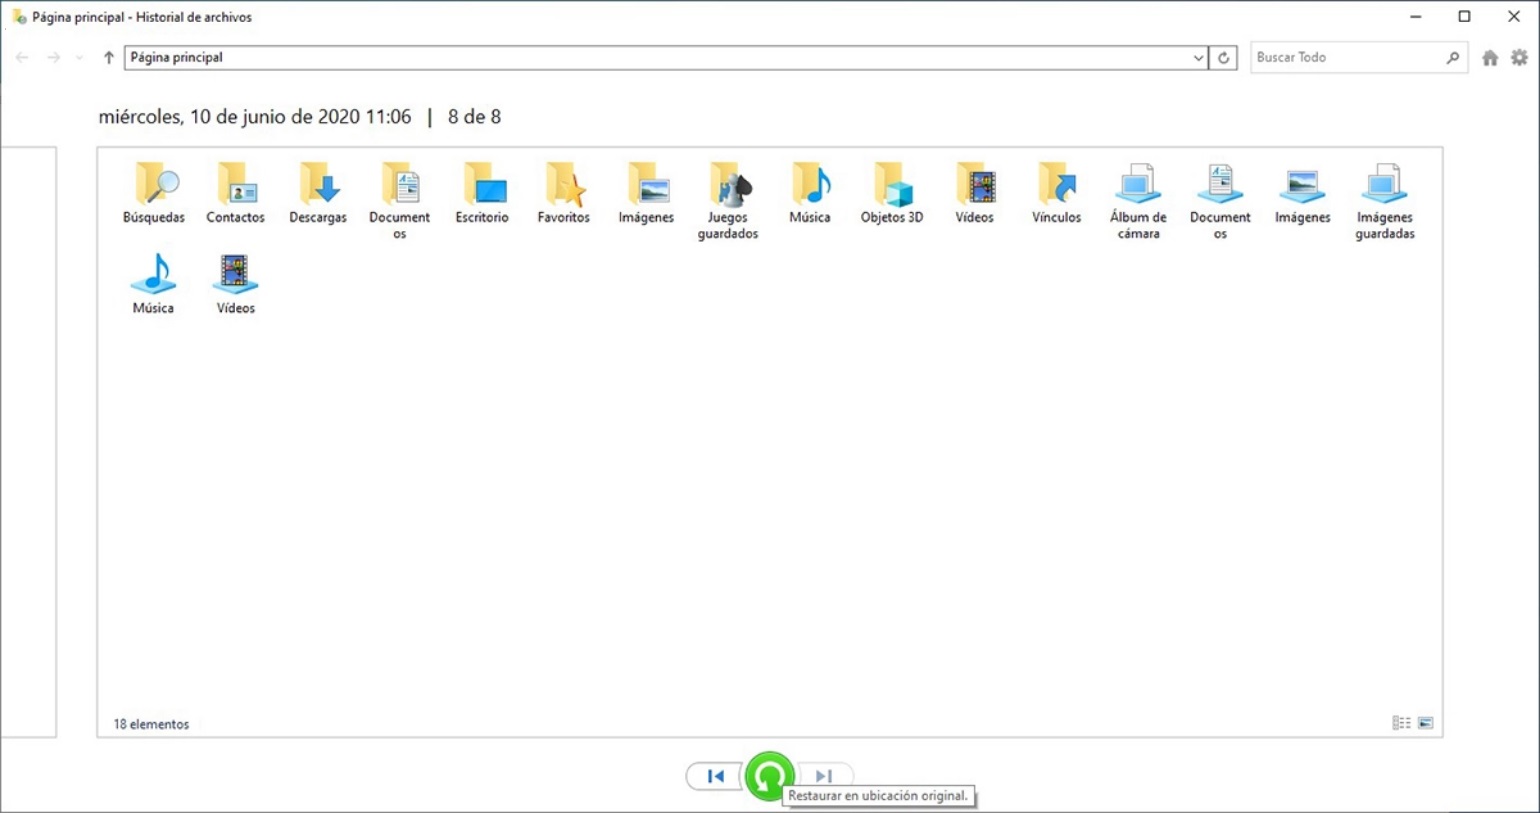The width and height of the screenshot is (1540, 813).
Task: Select the Favoritos folder
Action: [x=563, y=194]
